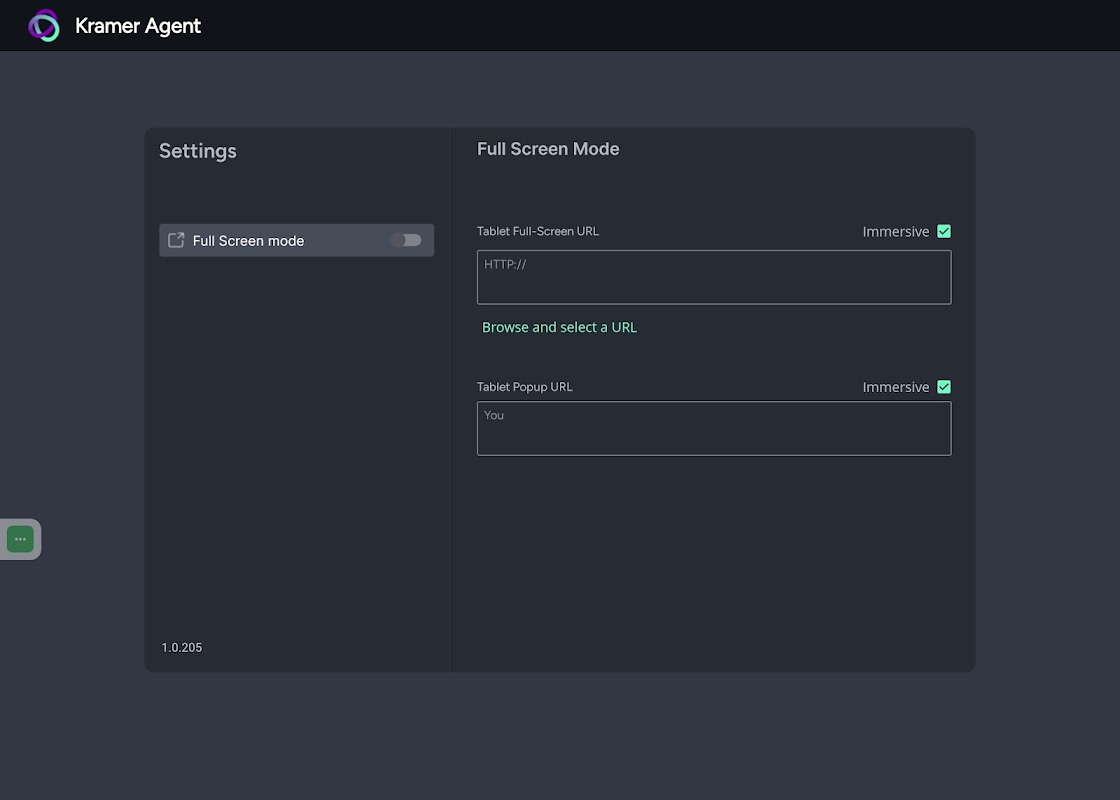Click the Full Screen mode external-link icon
Viewport: 1120px width, 800px height.
176,240
